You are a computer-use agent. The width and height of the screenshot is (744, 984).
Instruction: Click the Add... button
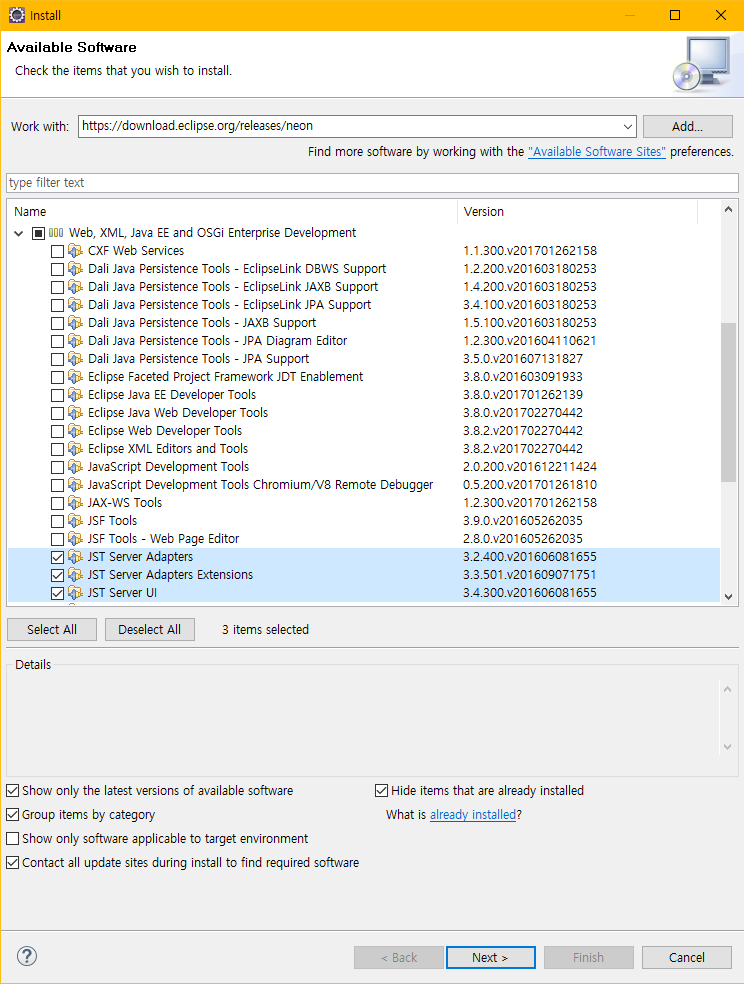[688, 126]
